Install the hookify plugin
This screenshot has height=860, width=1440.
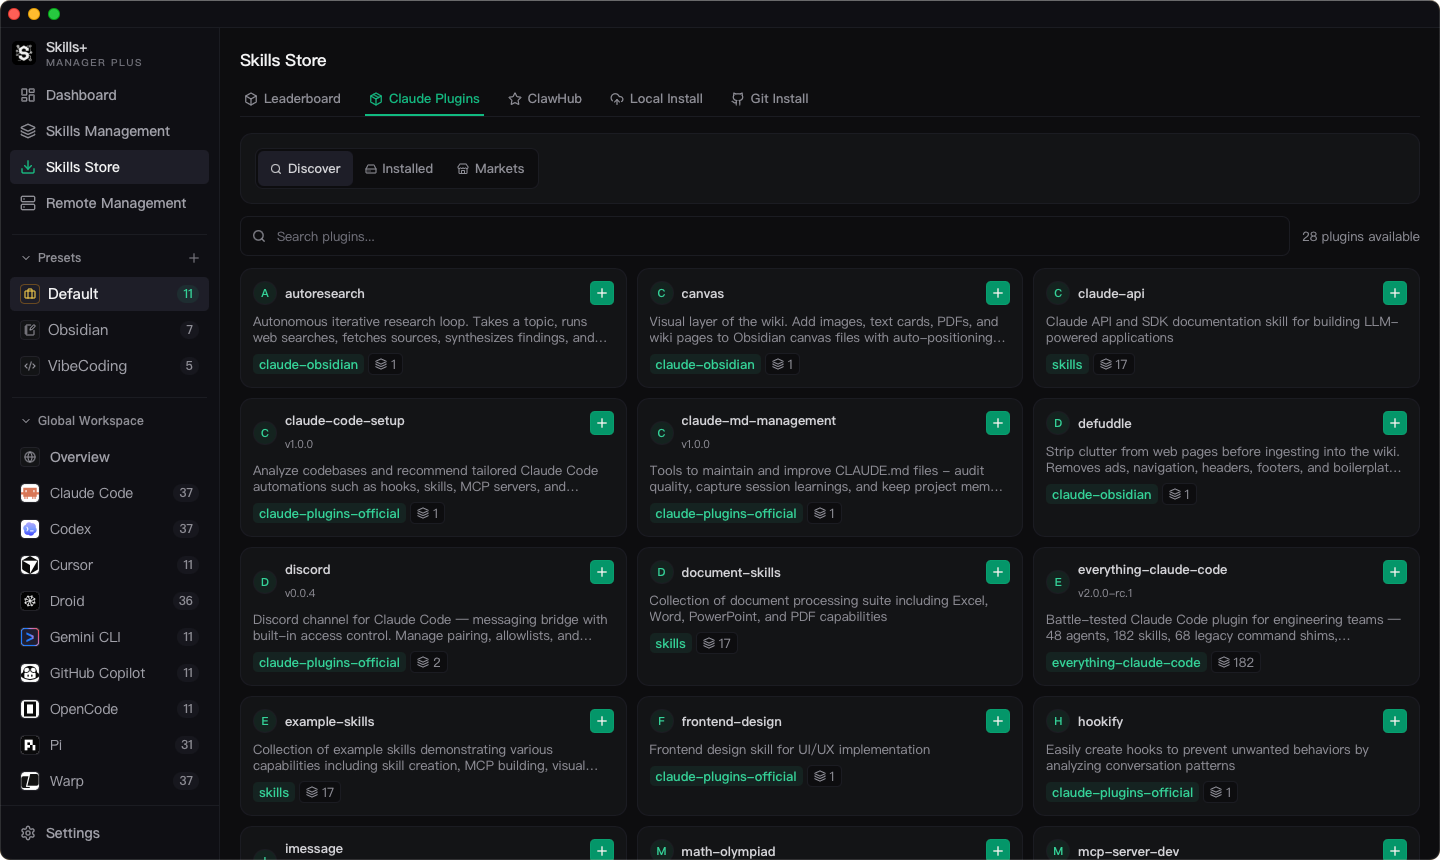click(x=1395, y=721)
